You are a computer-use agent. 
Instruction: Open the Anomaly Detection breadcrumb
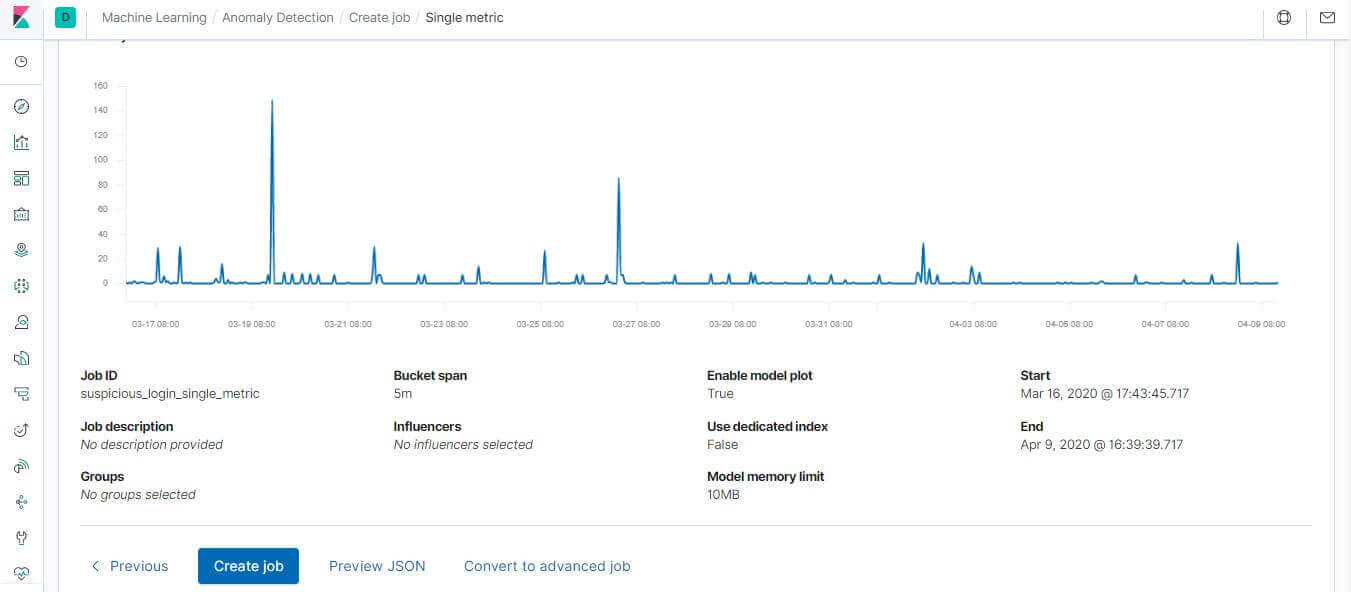pos(278,17)
